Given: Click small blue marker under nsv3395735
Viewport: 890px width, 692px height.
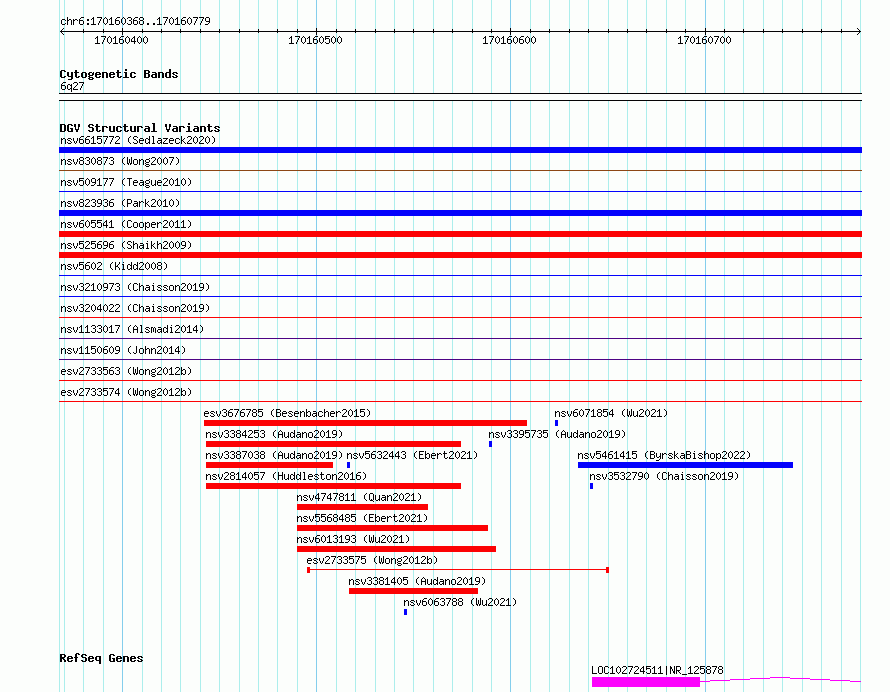Looking at the screenshot, I should pyautogui.click(x=490, y=444).
